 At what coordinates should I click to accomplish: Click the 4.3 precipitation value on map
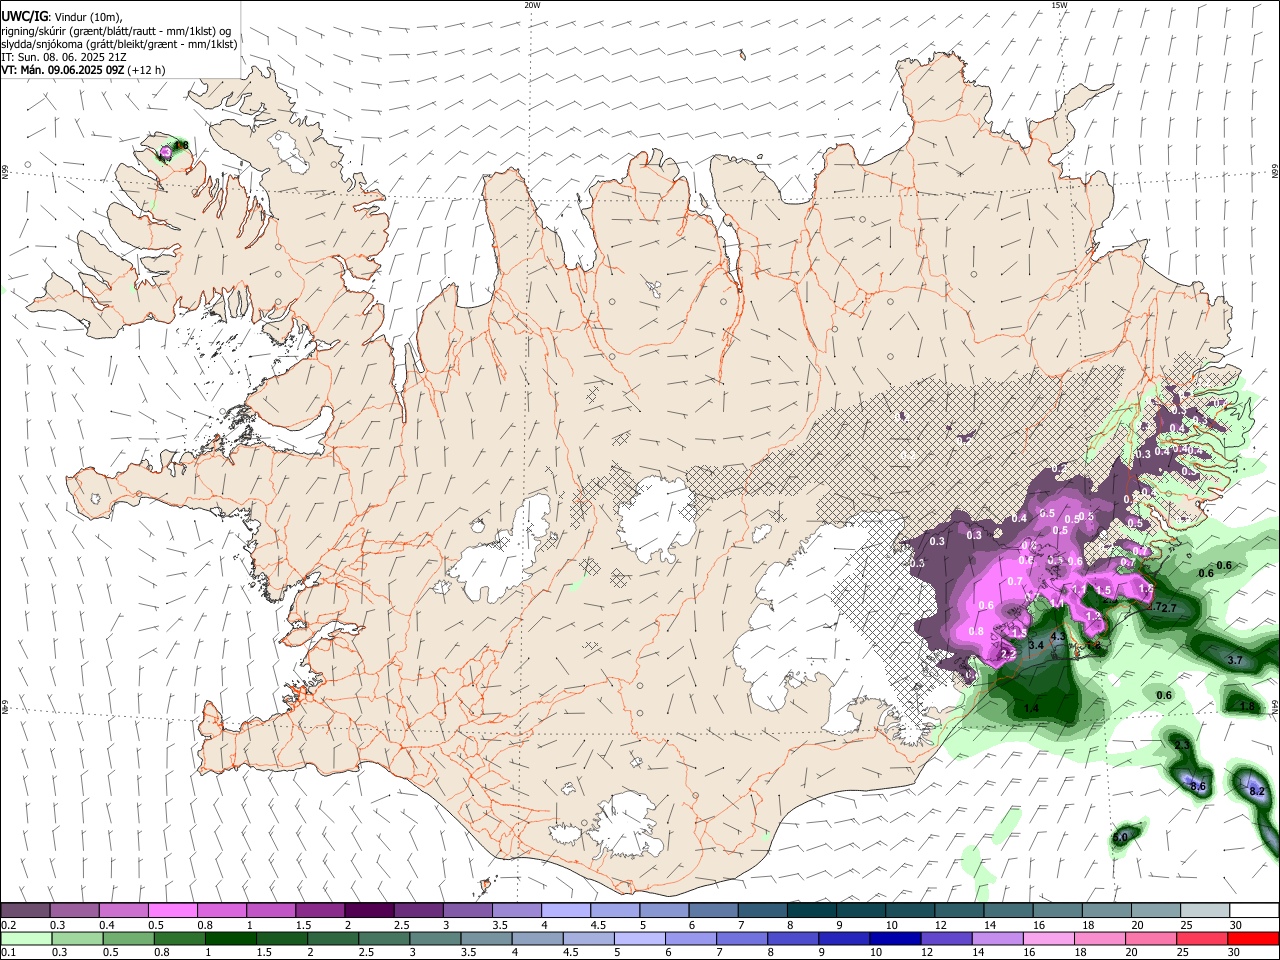pos(1058,637)
